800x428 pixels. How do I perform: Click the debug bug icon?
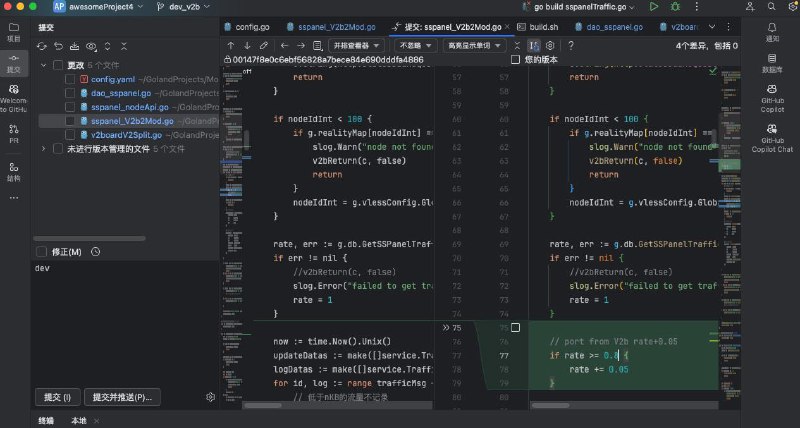(x=675, y=7)
